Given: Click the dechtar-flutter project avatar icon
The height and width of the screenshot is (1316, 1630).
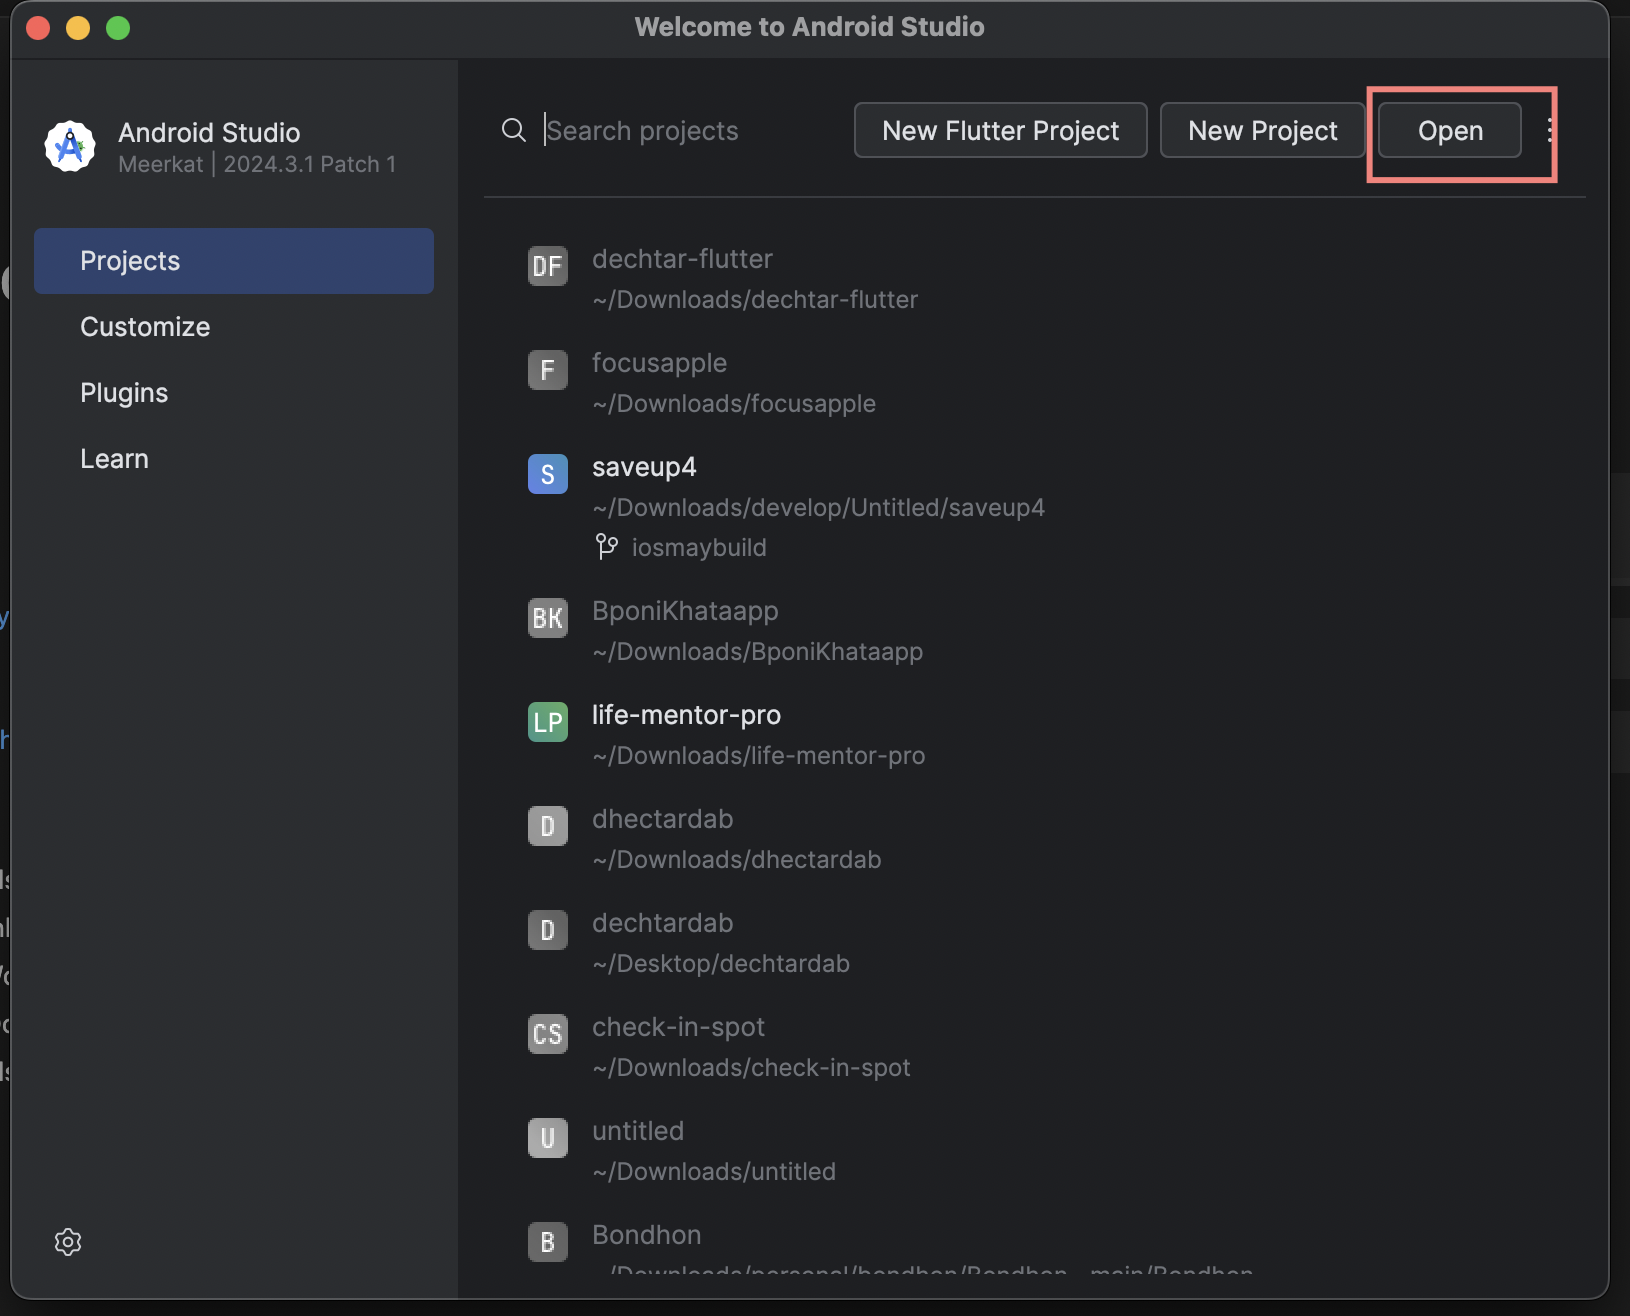Looking at the screenshot, I should tap(548, 266).
